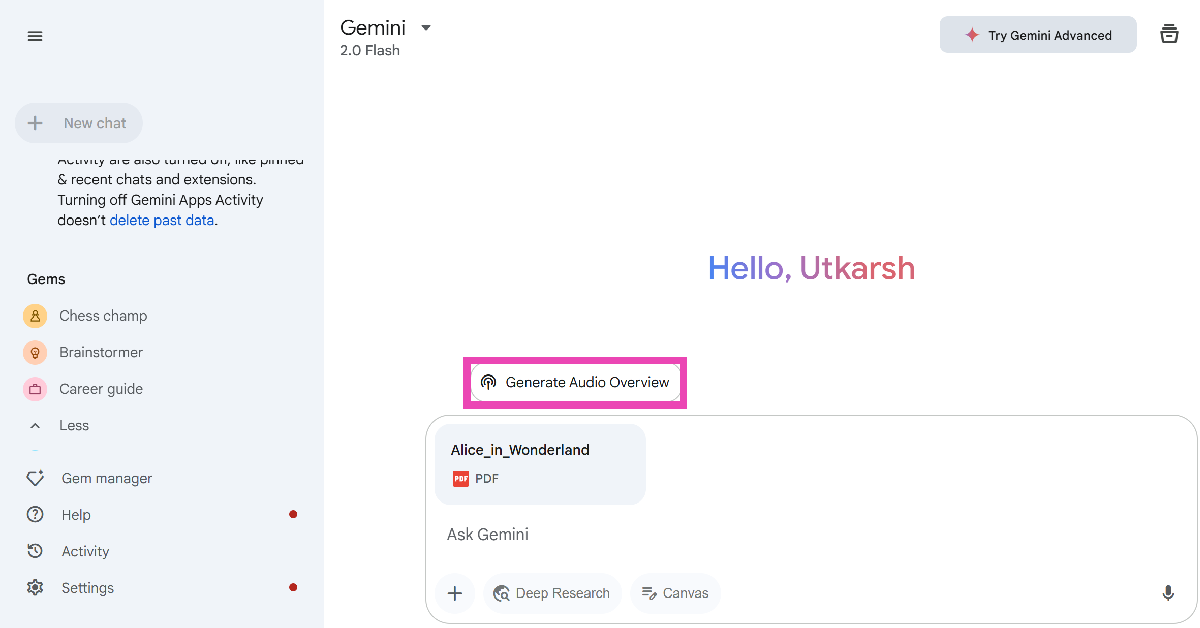This screenshot has height=628, width=1200.
Task: Toggle the Canvas option
Action: tap(675, 593)
